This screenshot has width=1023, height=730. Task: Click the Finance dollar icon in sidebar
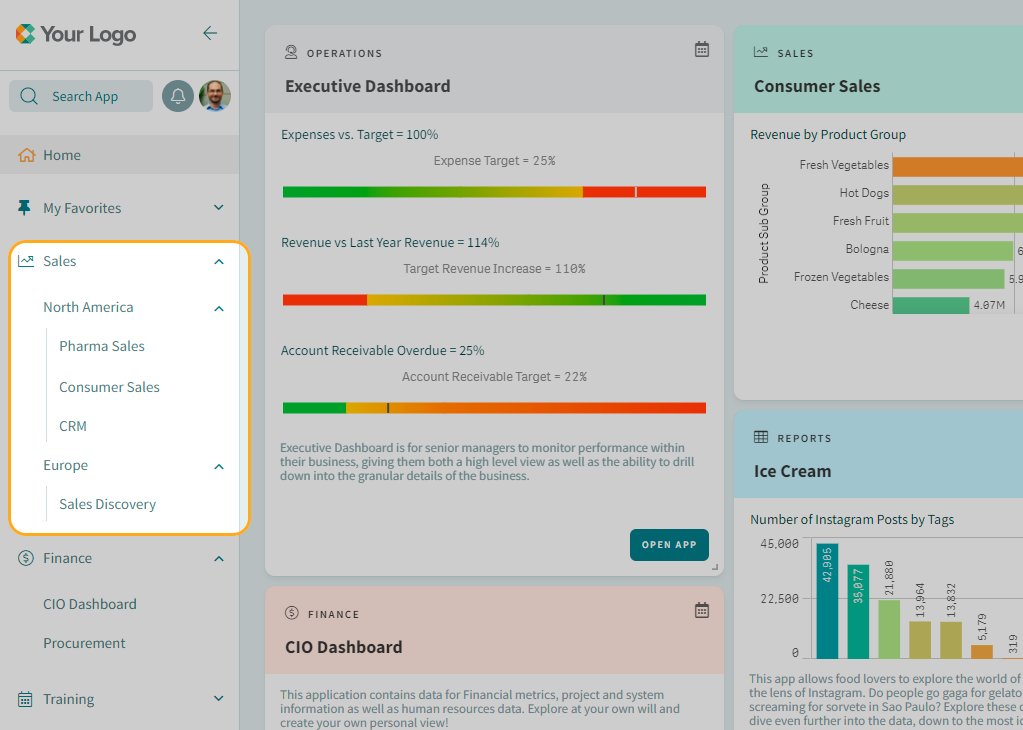[x=26, y=558]
